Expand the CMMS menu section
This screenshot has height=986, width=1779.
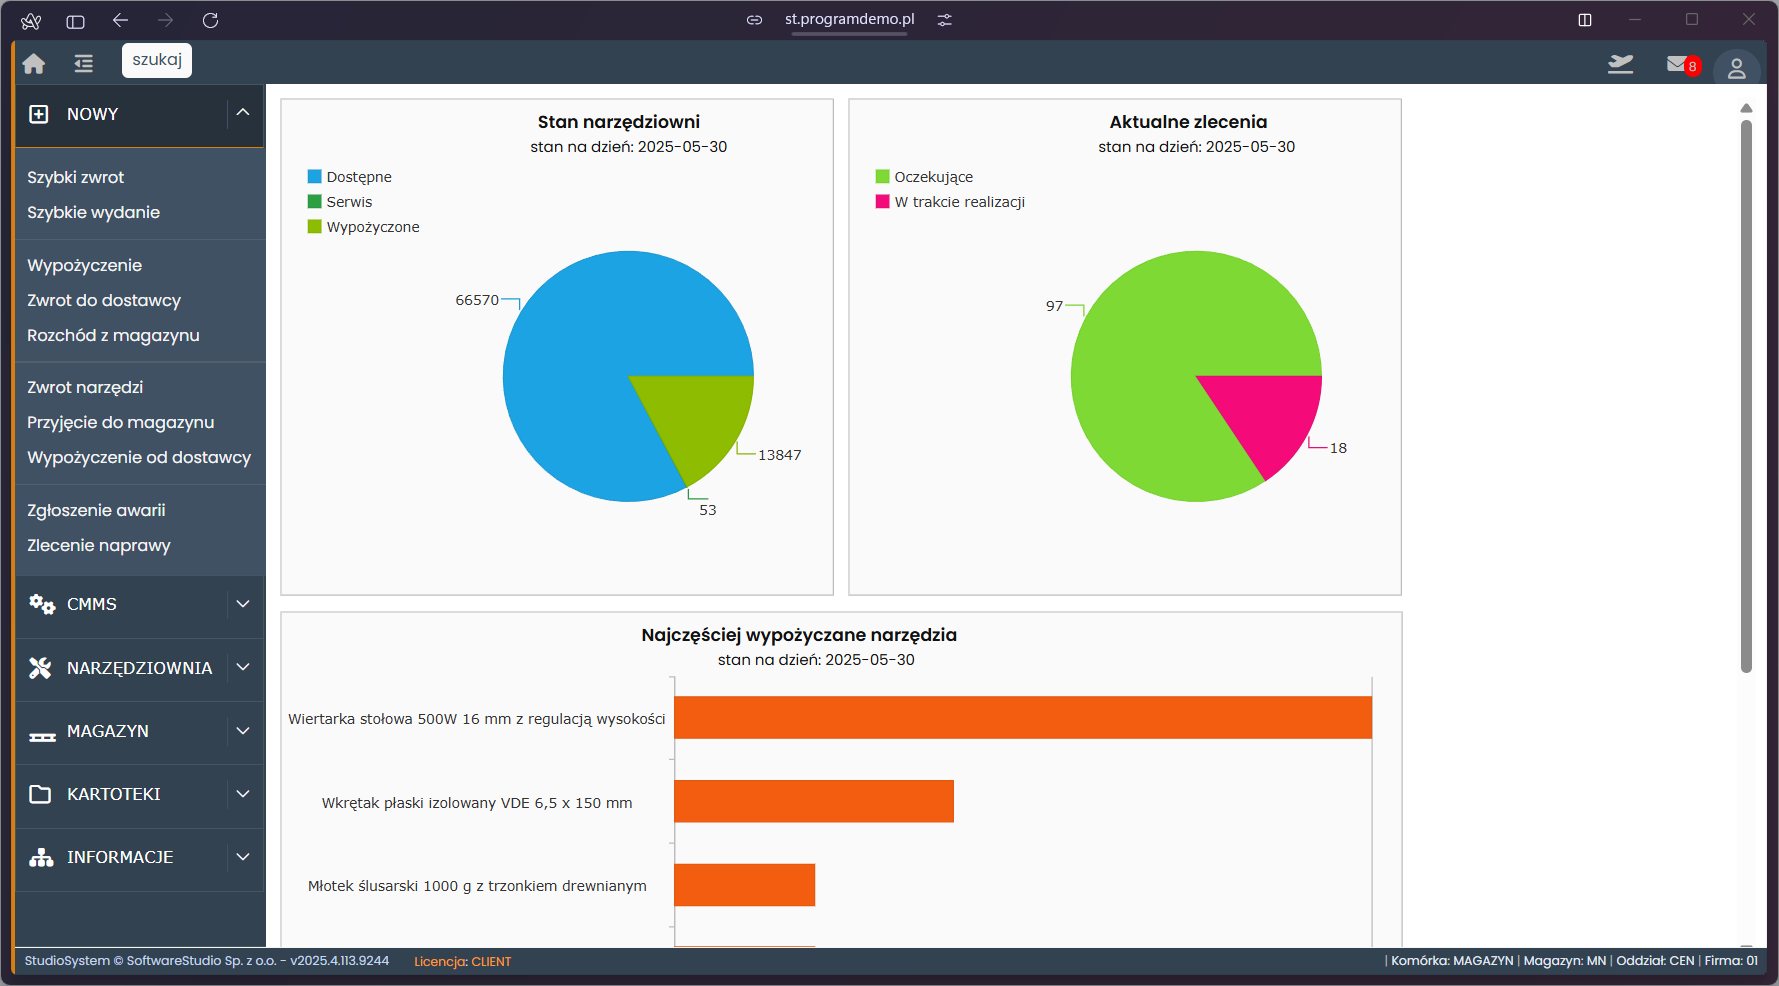pos(139,604)
